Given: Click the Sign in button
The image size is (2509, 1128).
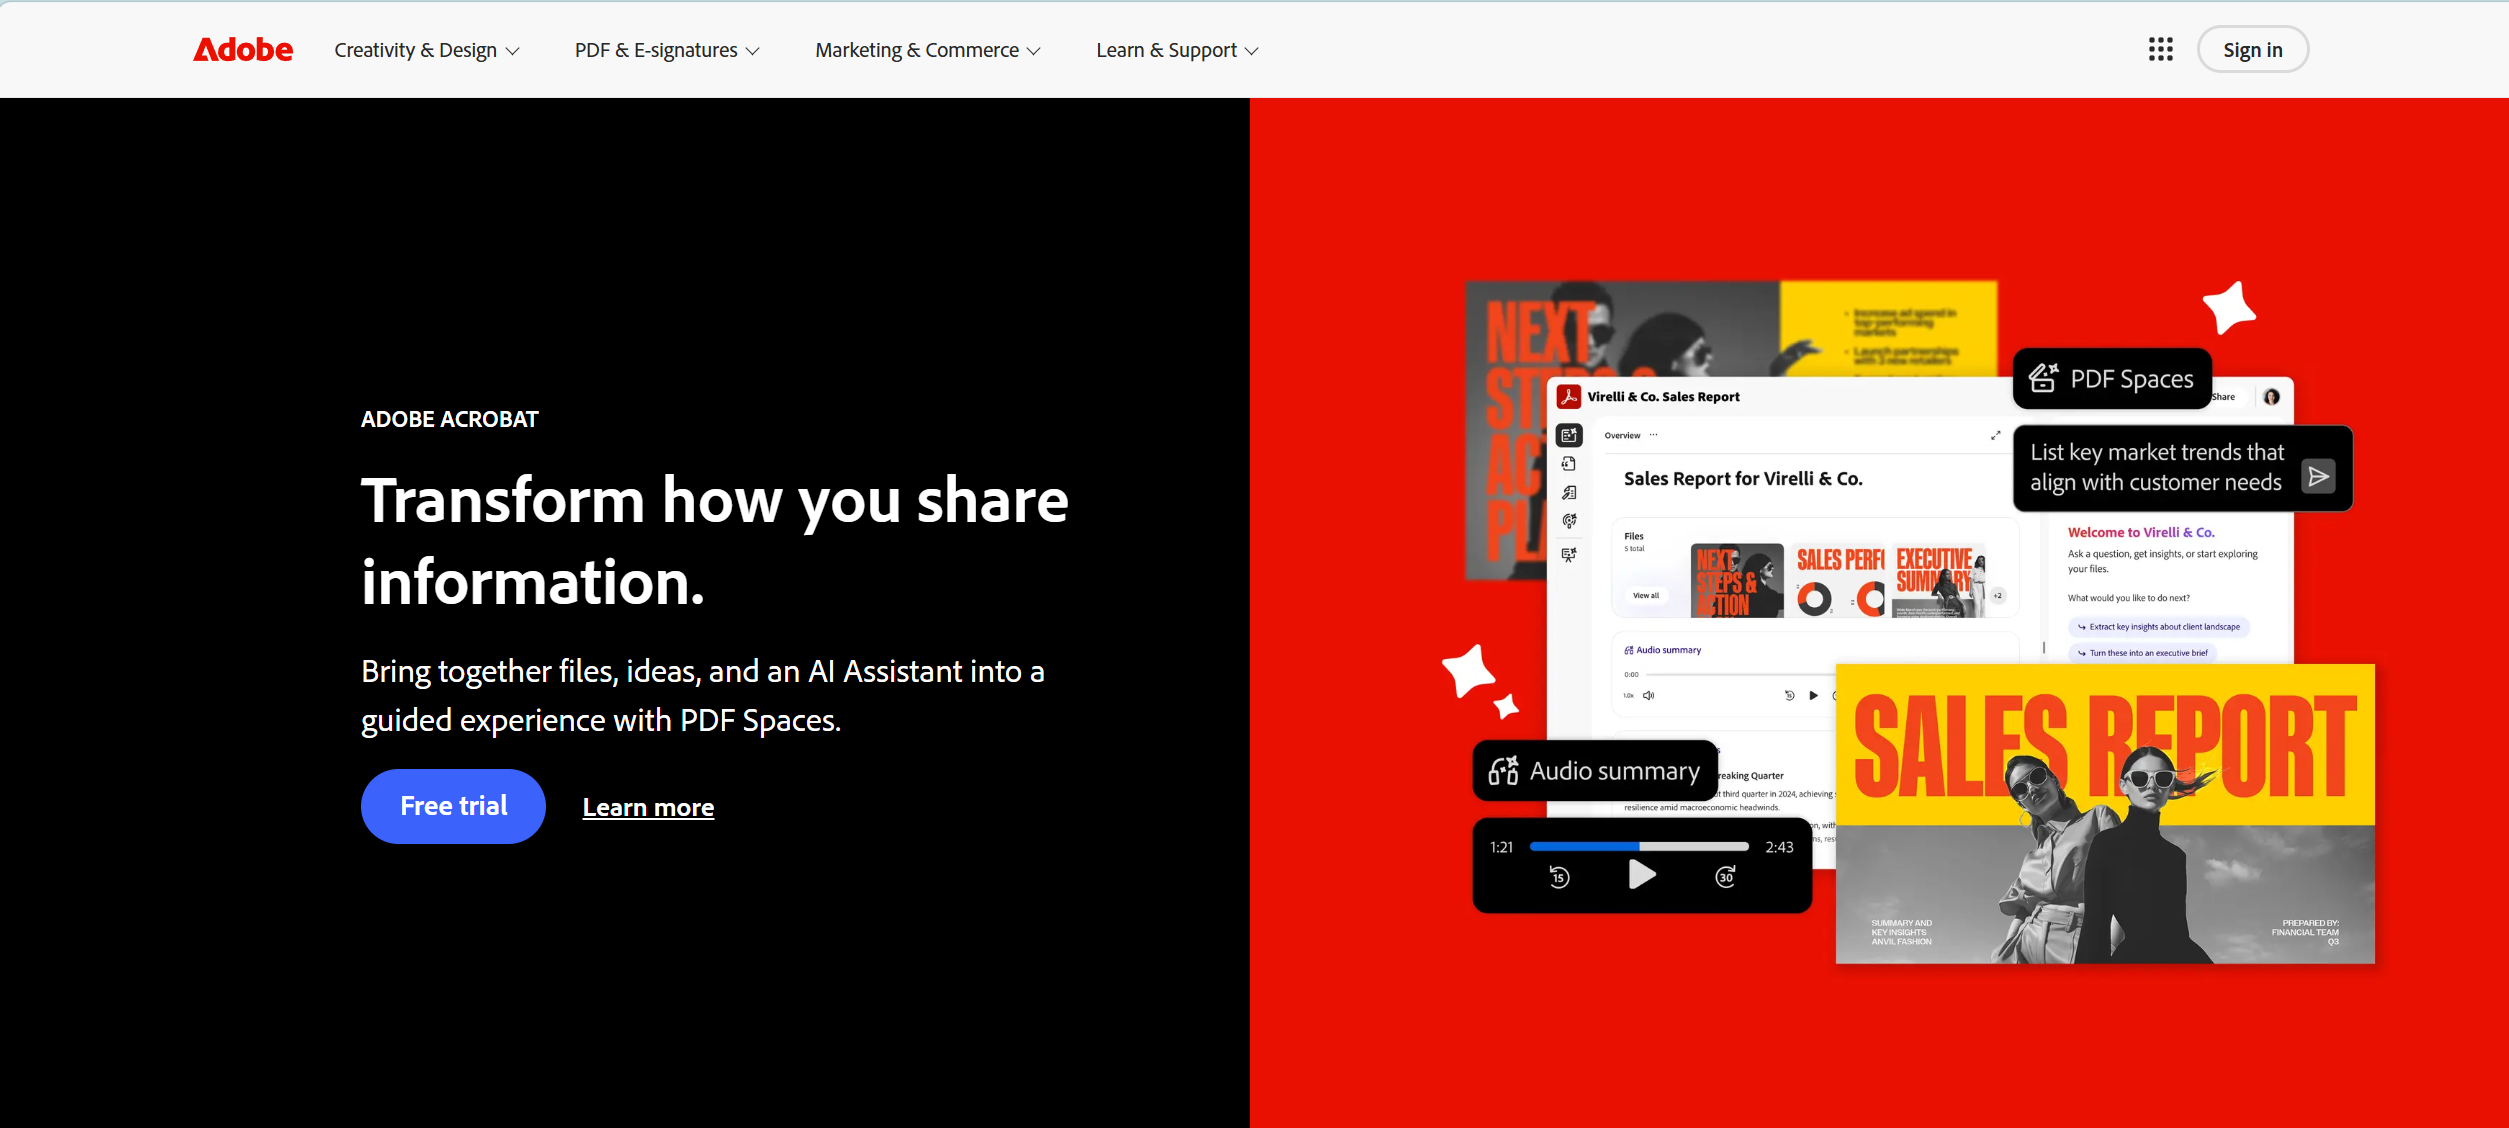Looking at the screenshot, I should pos(2252,49).
